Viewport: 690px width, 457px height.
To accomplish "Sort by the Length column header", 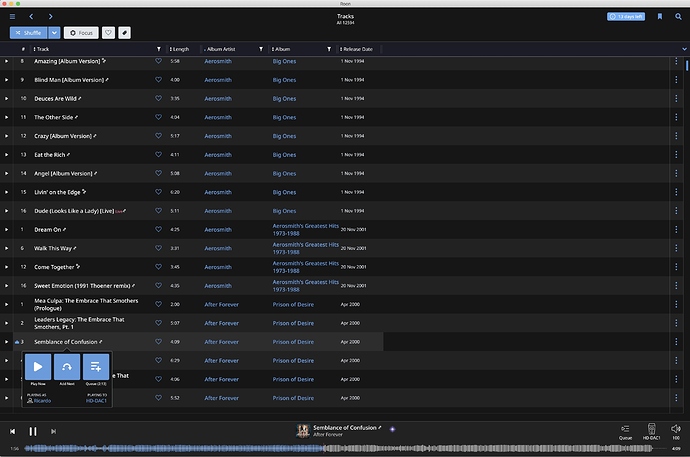I will coord(180,49).
